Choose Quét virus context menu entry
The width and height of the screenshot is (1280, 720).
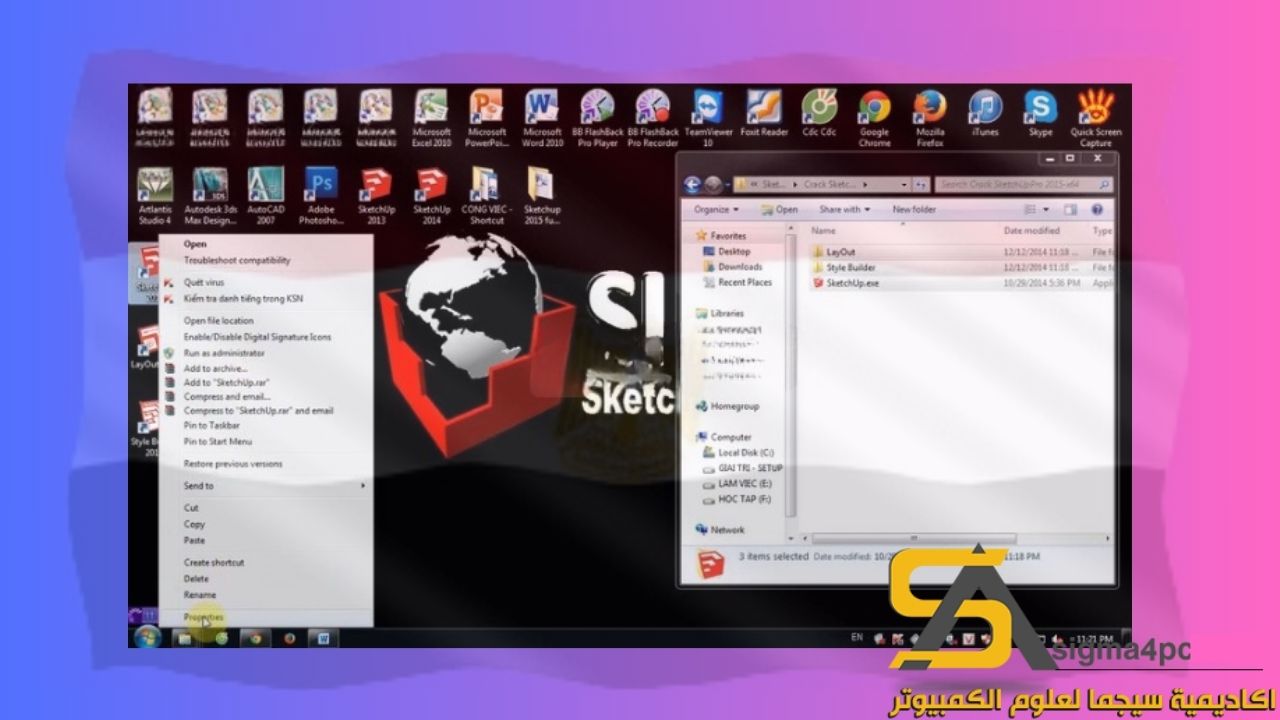pos(203,282)
